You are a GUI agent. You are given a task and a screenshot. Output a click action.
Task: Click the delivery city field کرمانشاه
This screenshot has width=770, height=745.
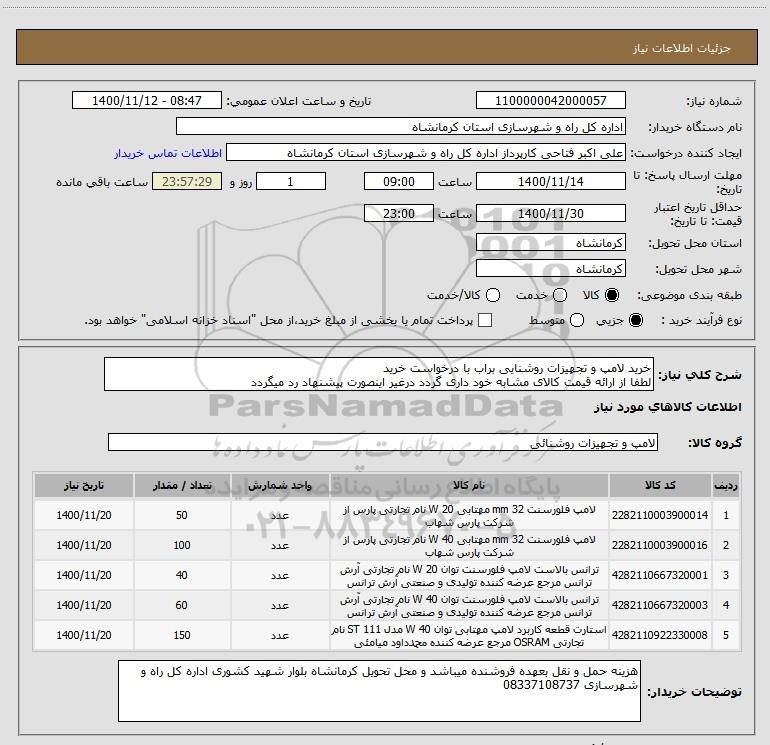point(550,269)
